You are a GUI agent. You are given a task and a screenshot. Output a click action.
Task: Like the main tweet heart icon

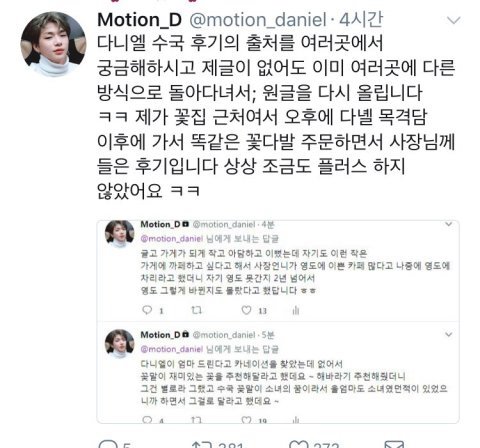[298, 445]
